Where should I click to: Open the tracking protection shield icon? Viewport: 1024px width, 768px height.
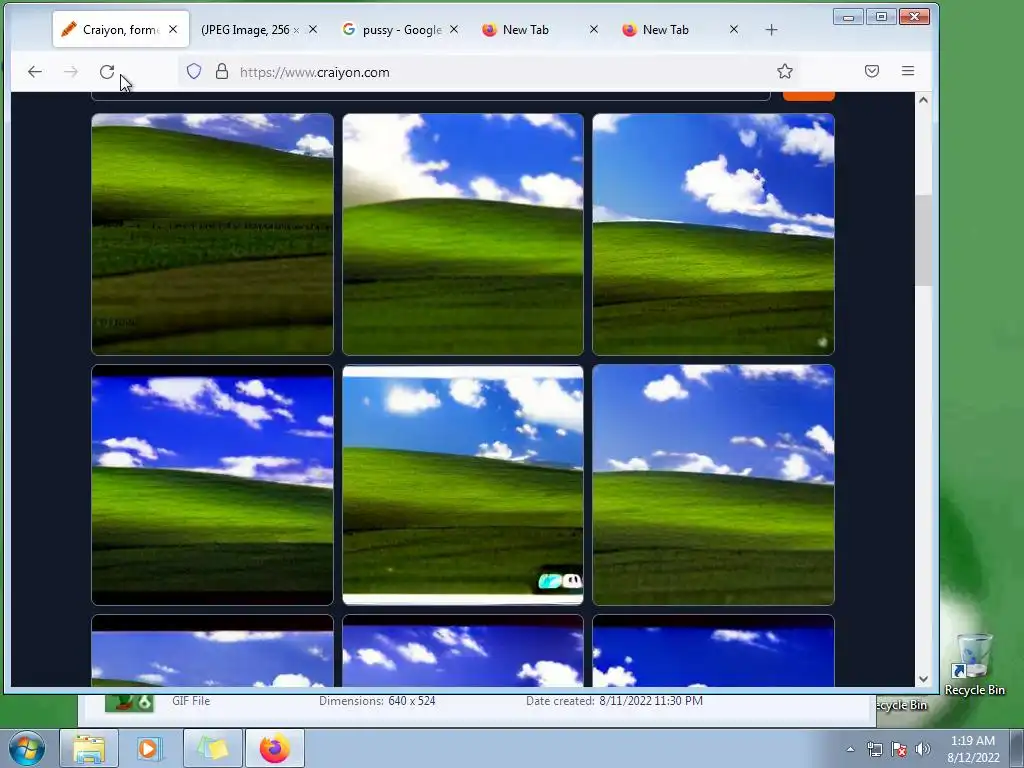click(194, 71)
